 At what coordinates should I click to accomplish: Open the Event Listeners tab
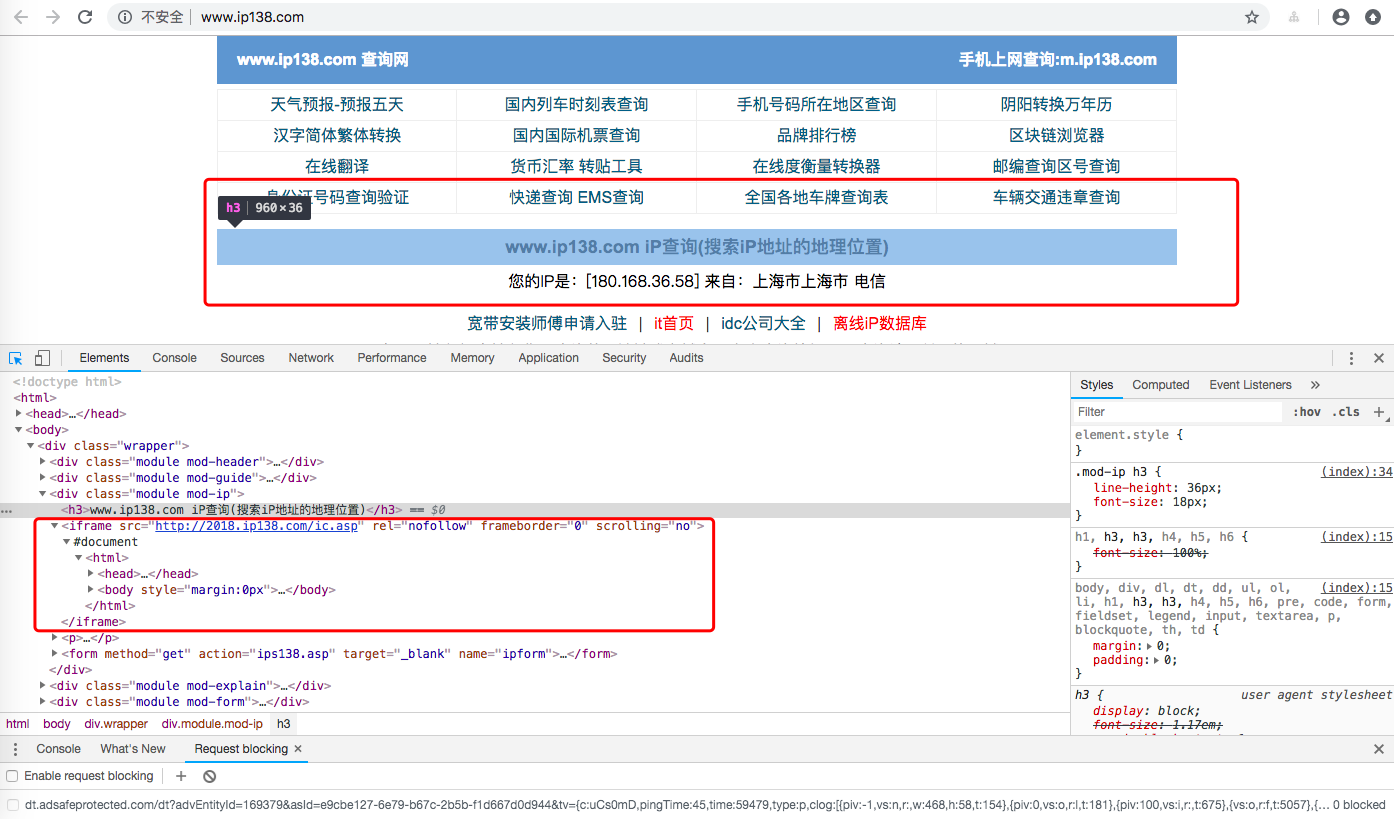tap(1250, 385)
